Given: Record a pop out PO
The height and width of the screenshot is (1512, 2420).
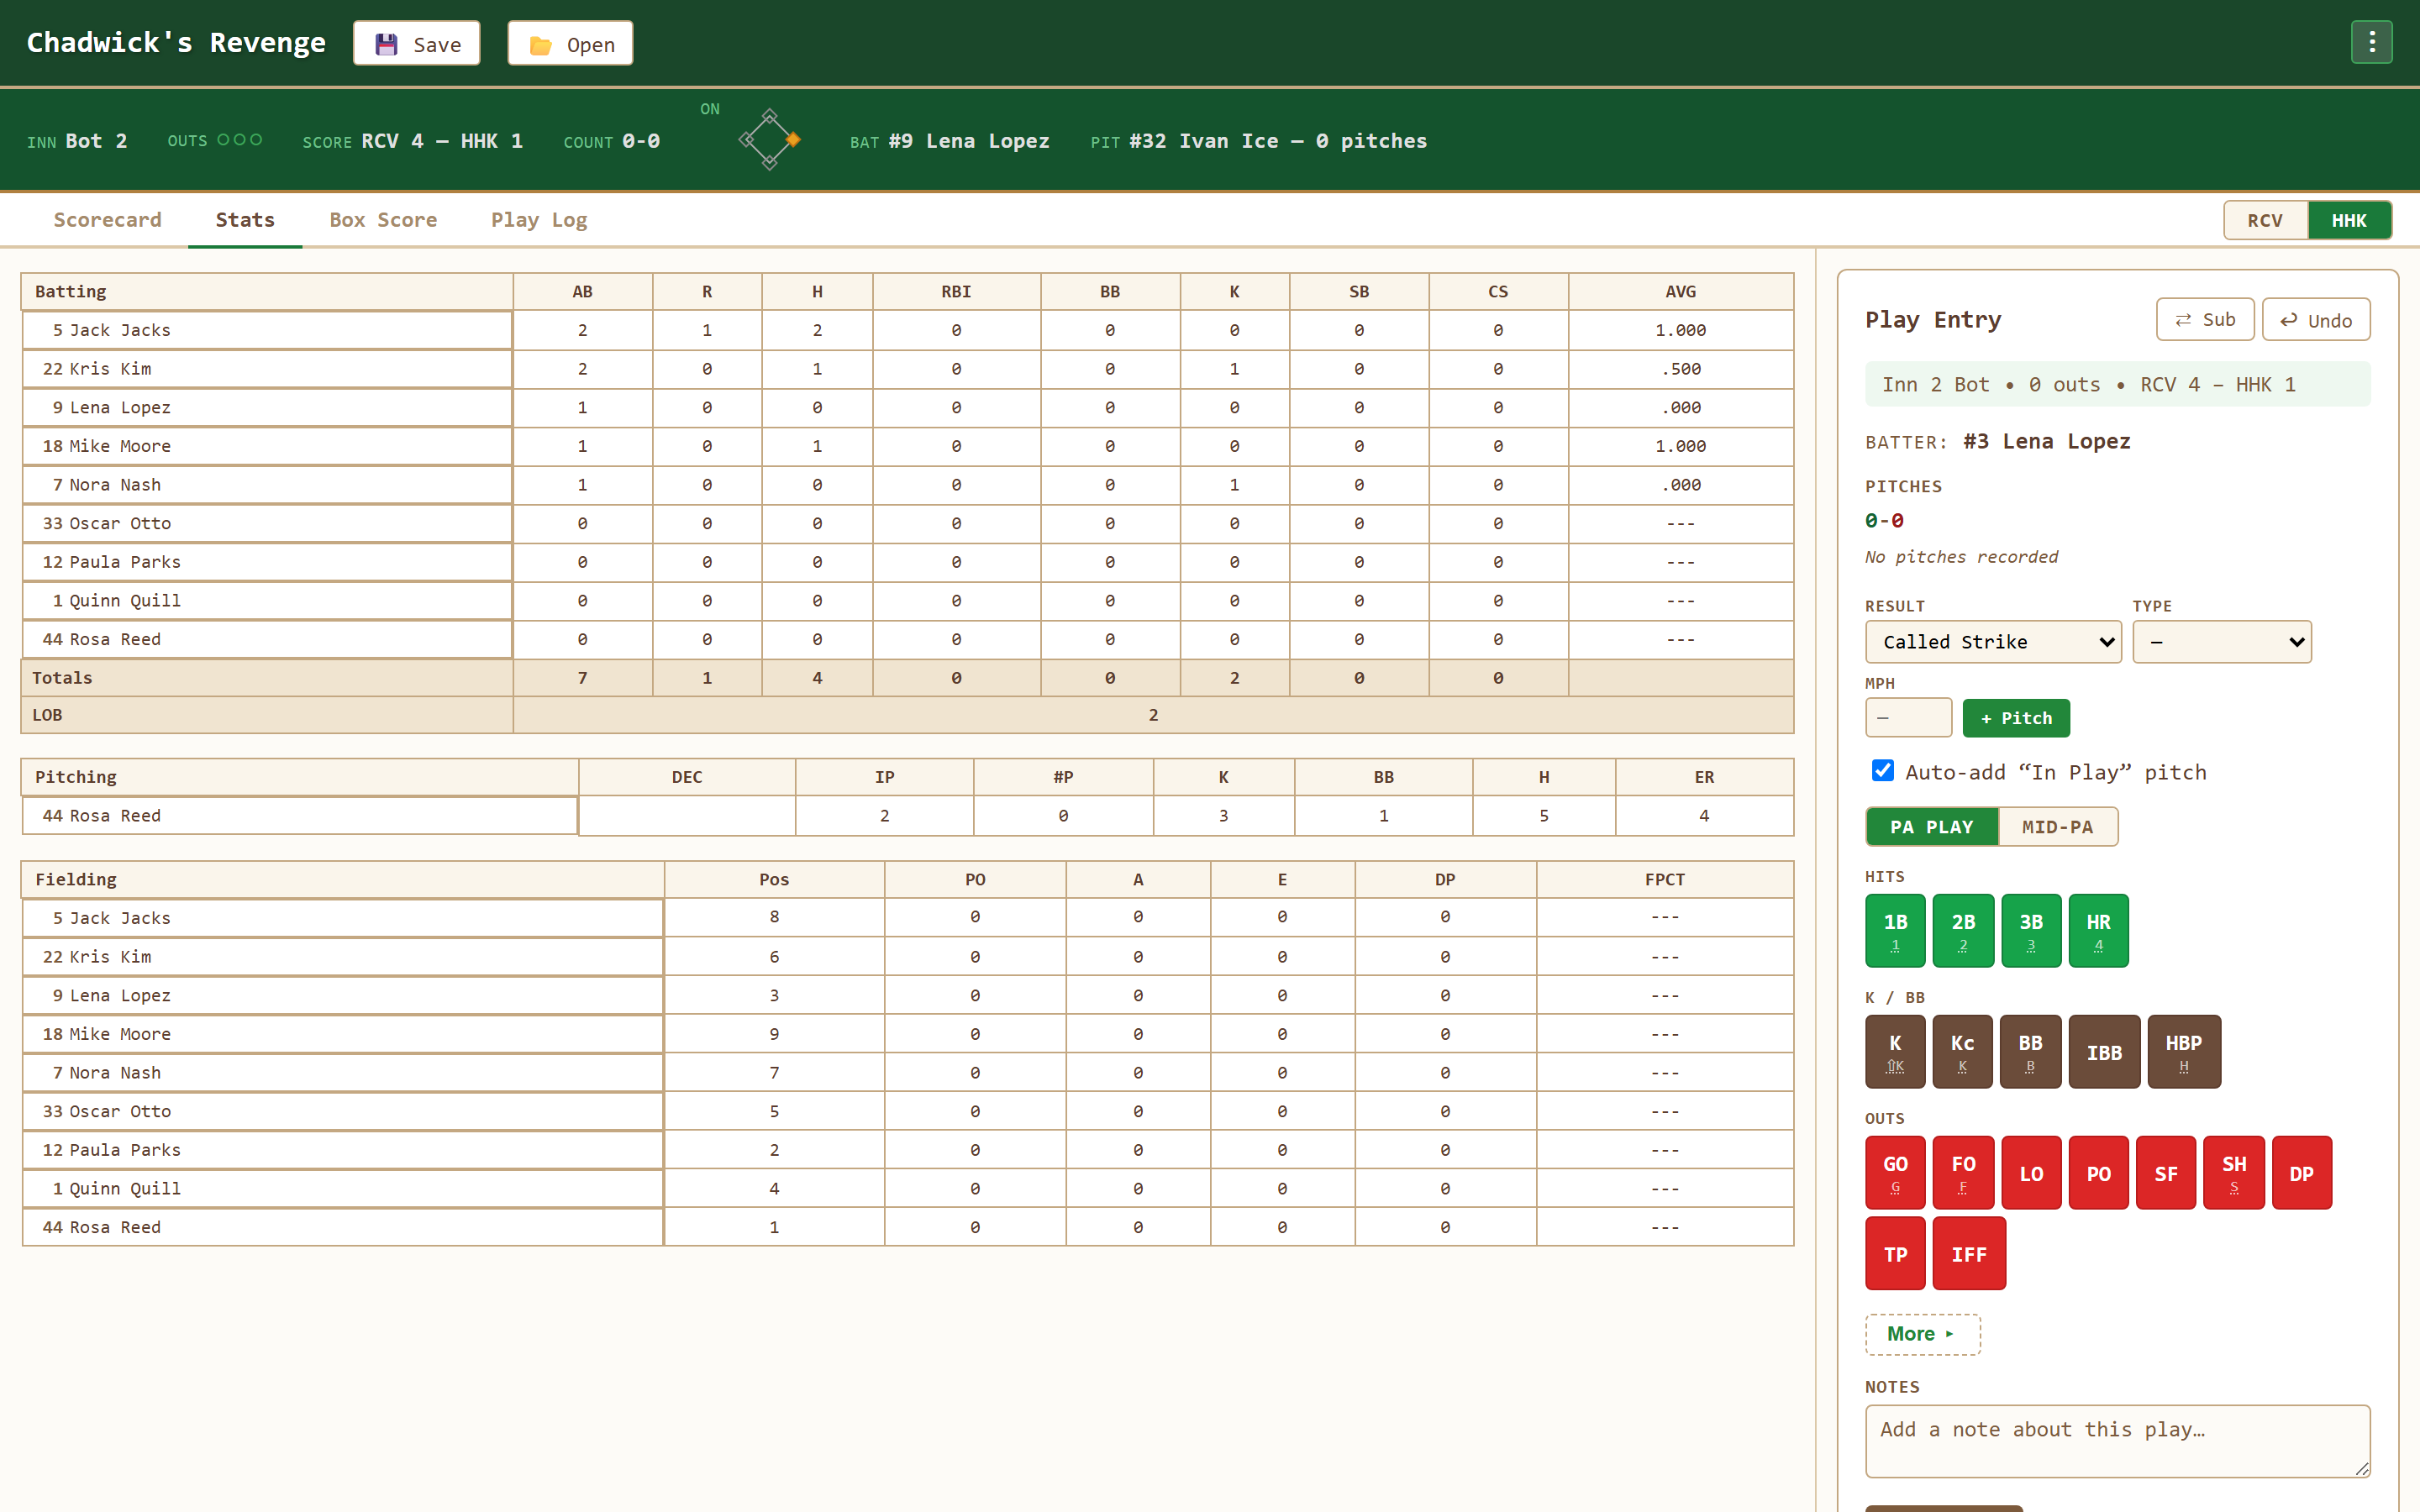Looking at the screenshot, I should (2098, 1172).
